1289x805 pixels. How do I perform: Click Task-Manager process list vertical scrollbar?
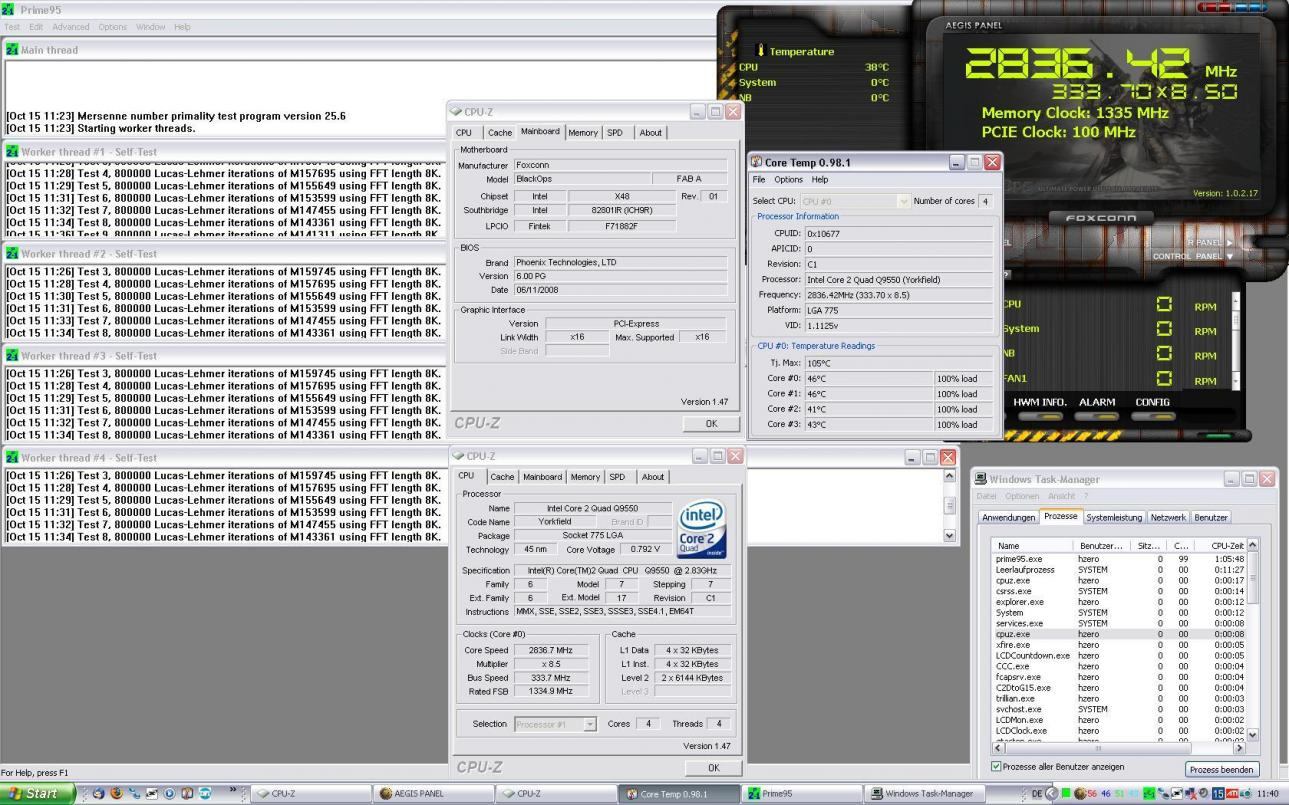coord(1252,640)
